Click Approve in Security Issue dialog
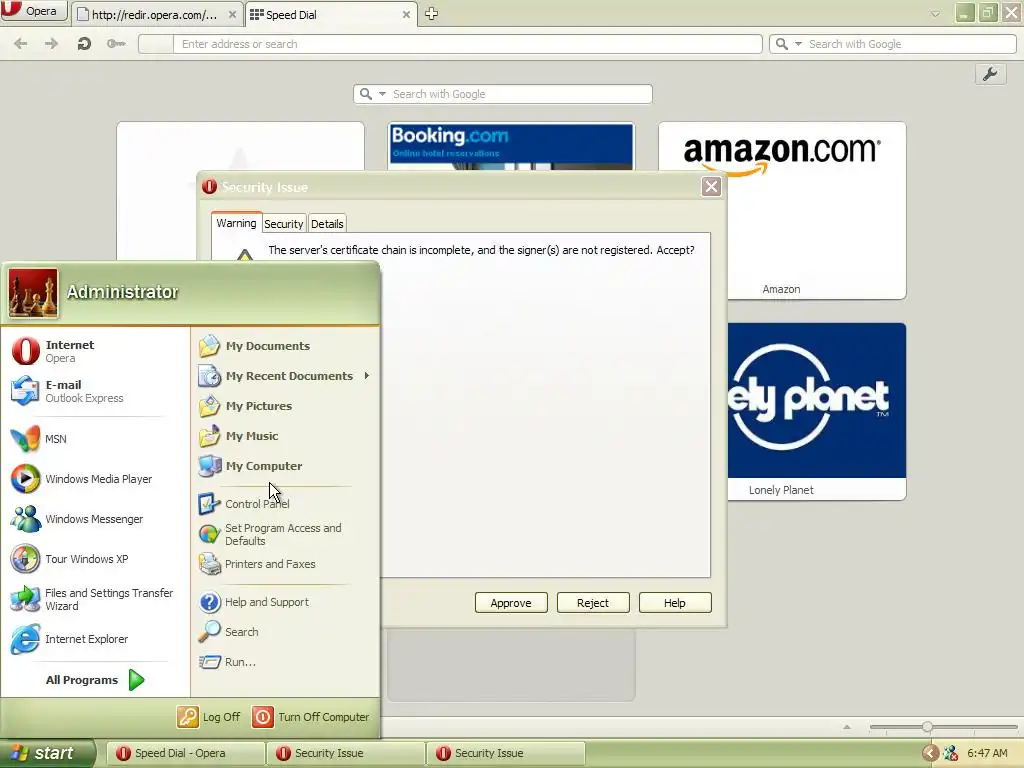 (511, 603)
